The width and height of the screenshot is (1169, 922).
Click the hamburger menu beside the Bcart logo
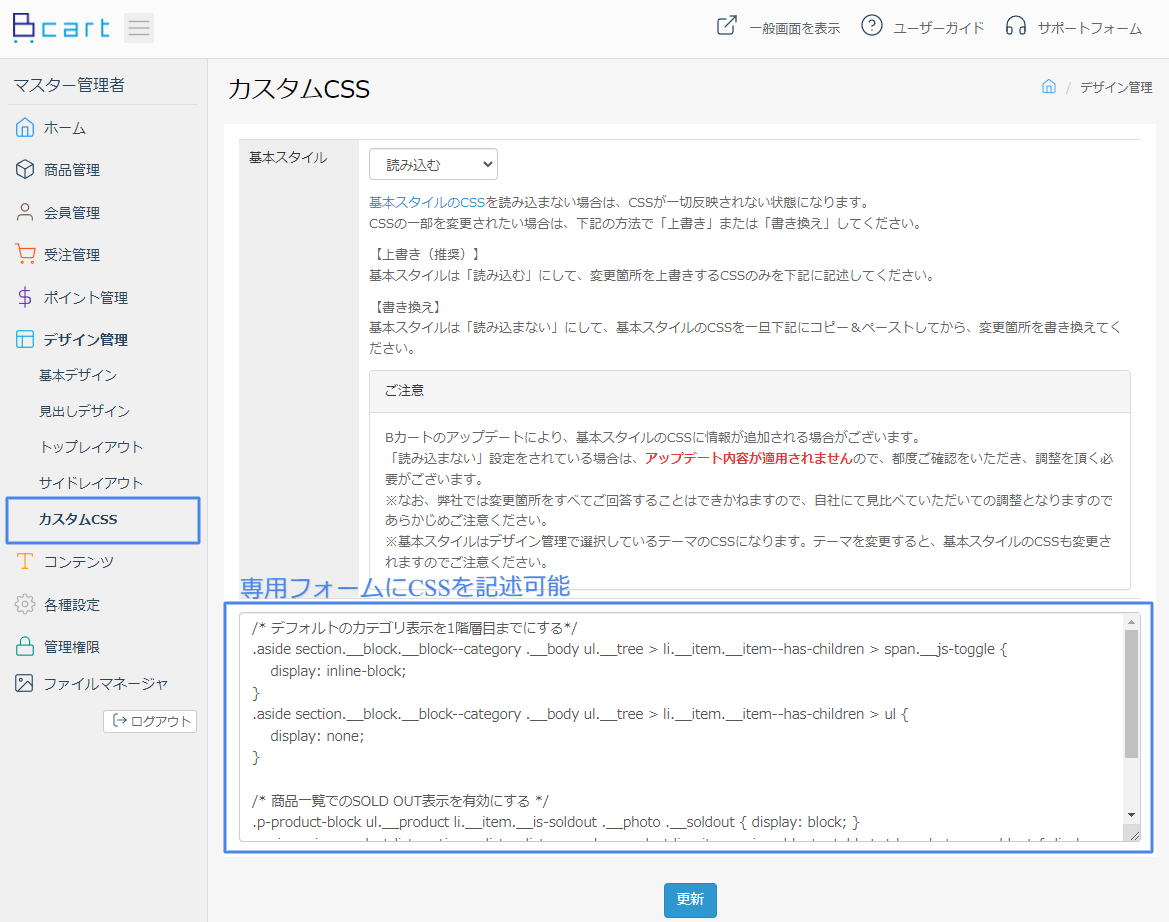(138, 27)
